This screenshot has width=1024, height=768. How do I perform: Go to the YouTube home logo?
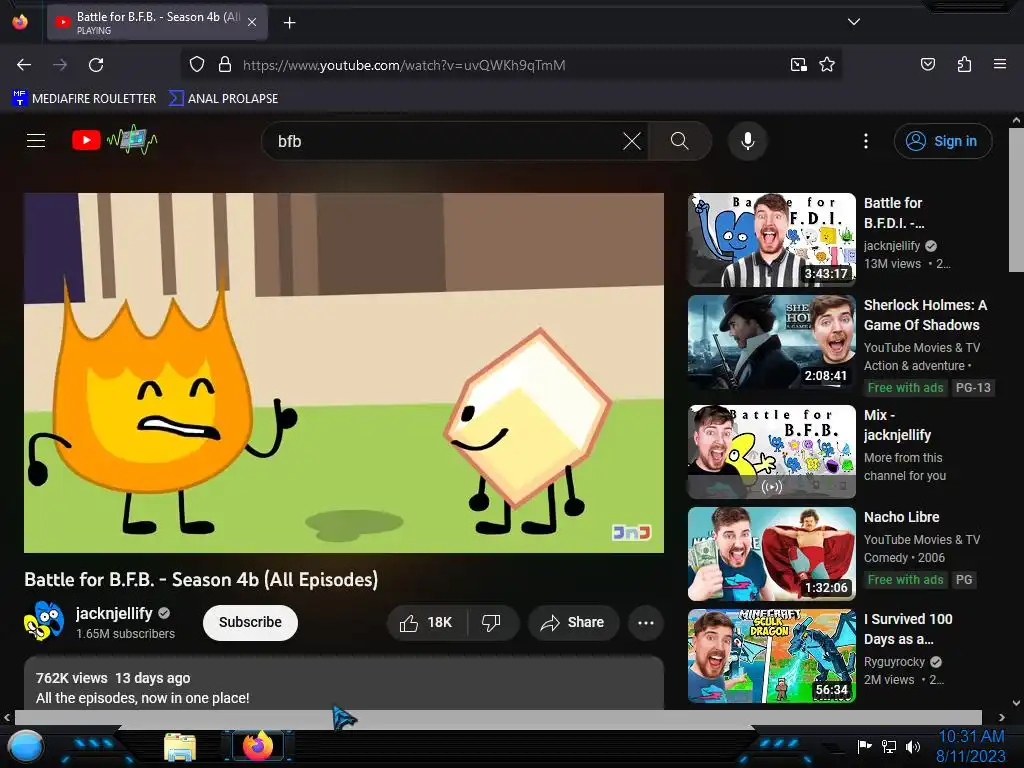coord(114,140)
